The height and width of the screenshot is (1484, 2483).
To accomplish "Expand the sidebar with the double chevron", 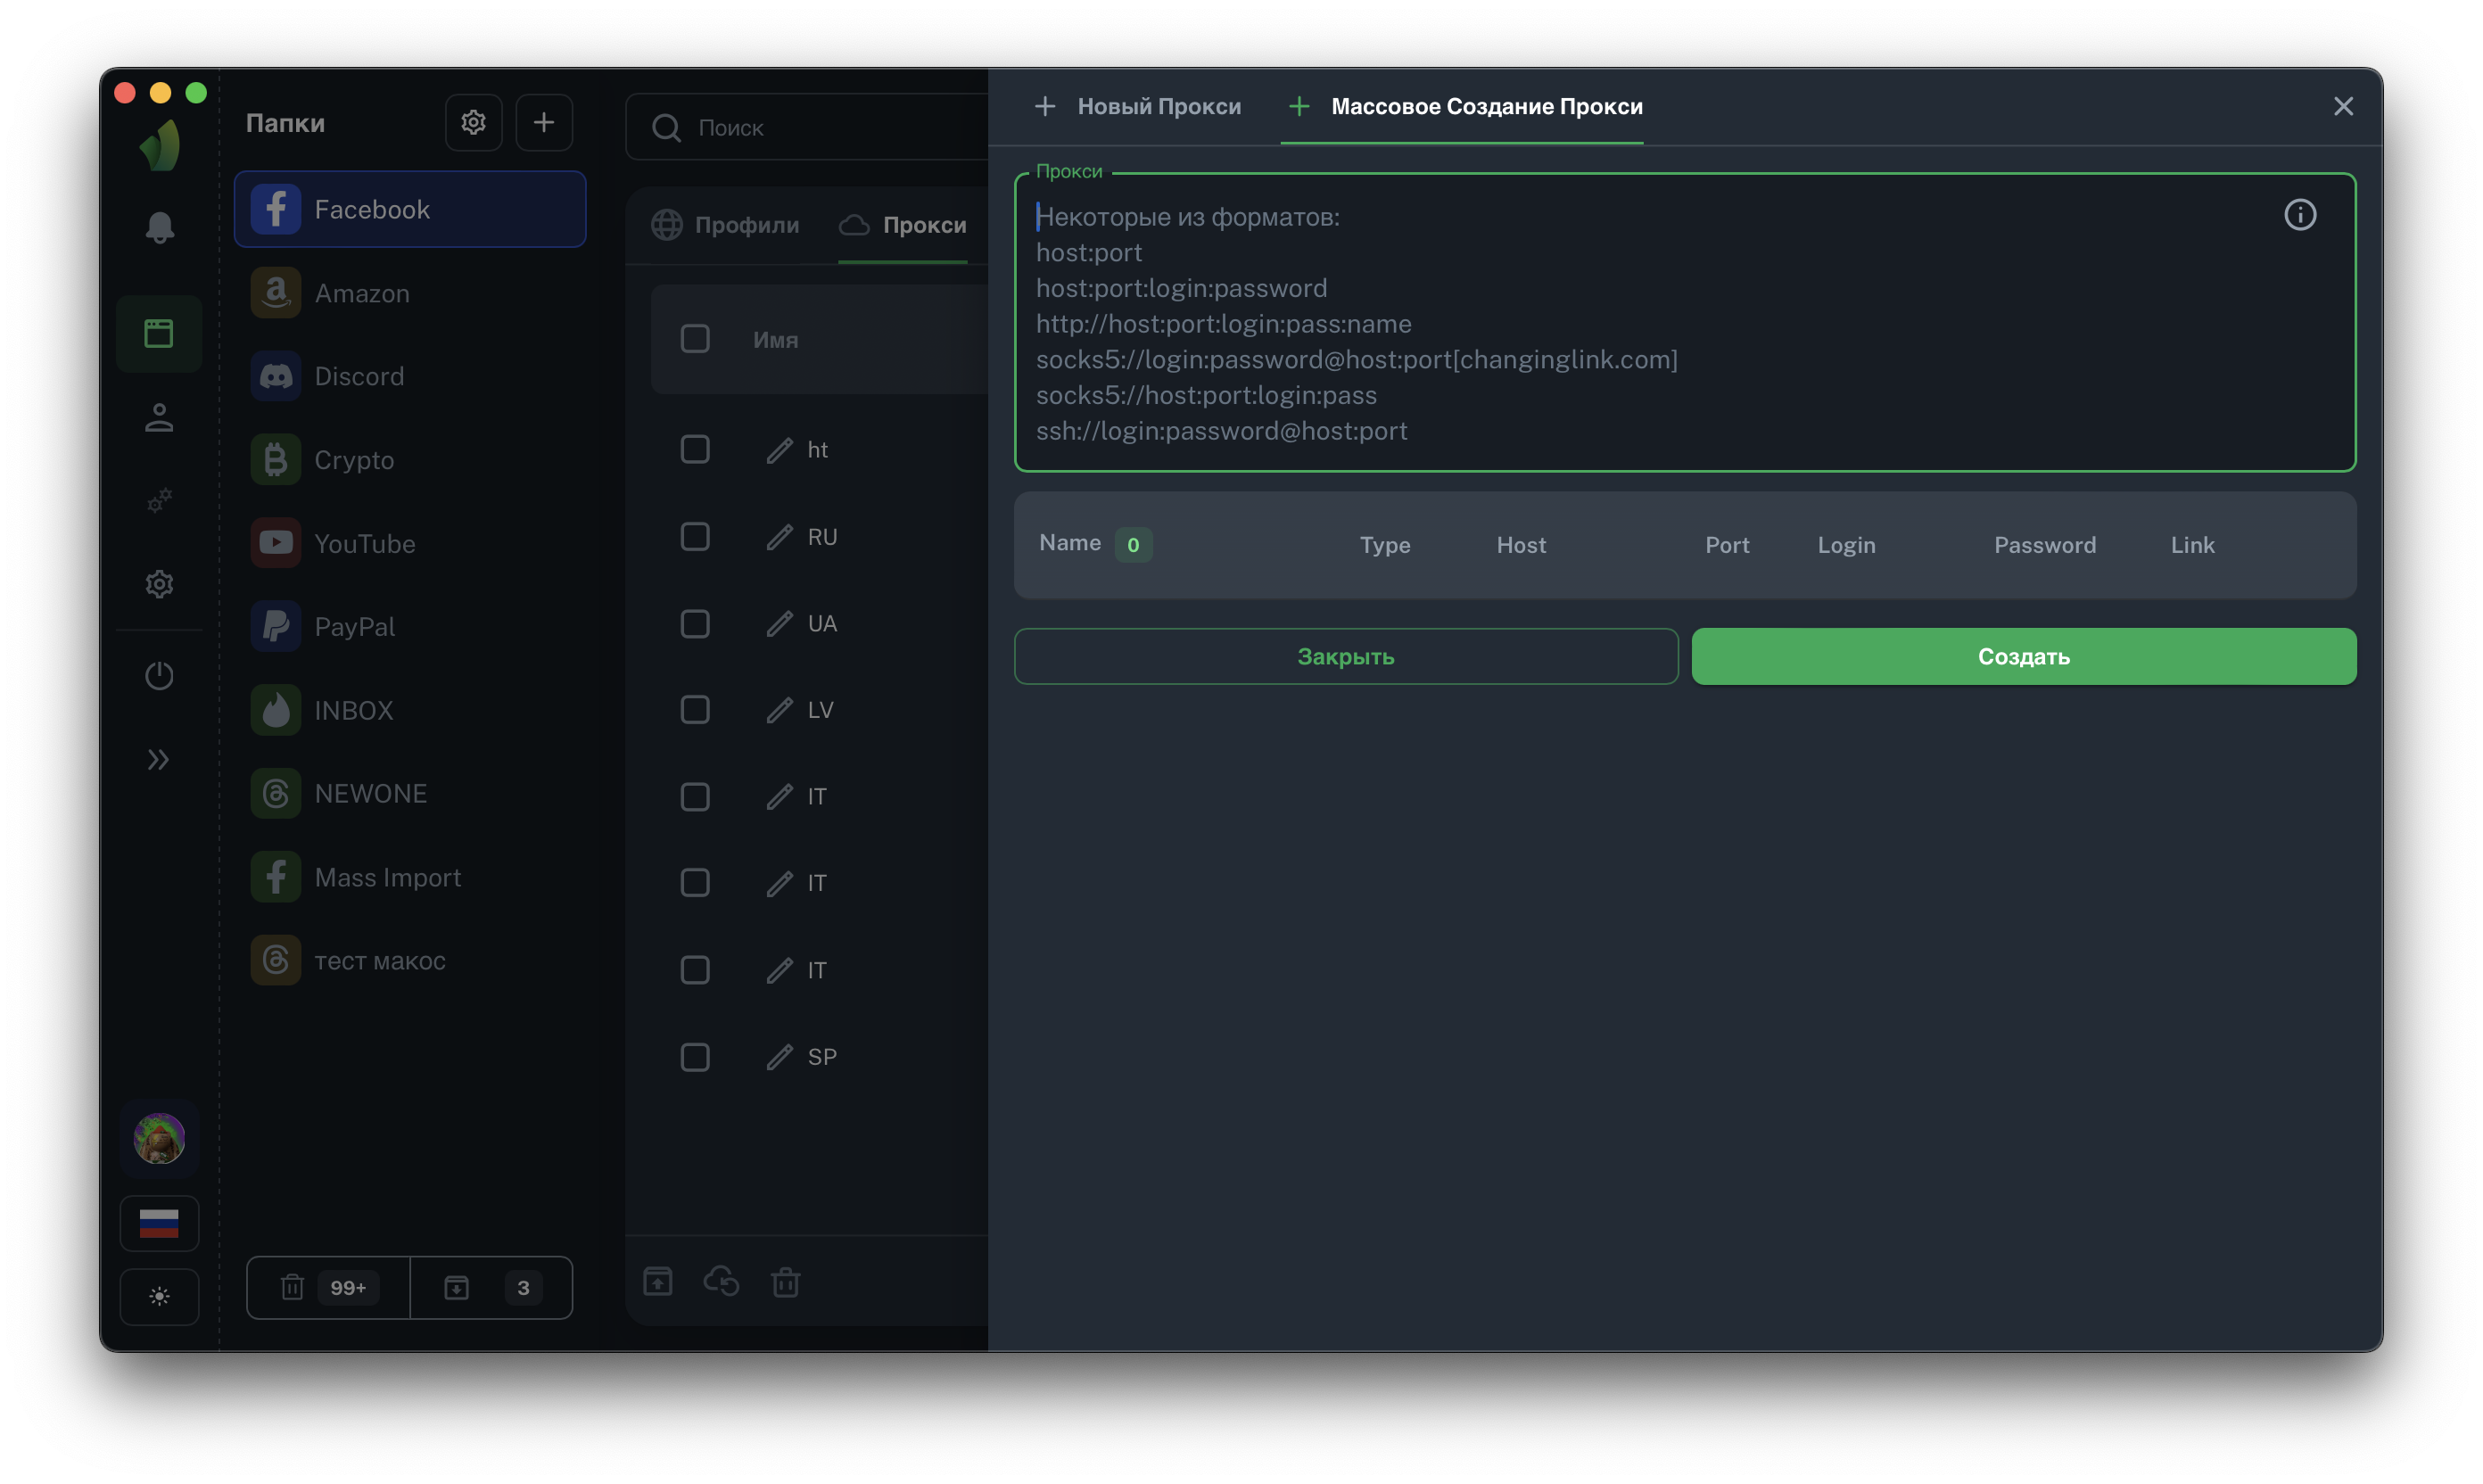I will (159, 760).
